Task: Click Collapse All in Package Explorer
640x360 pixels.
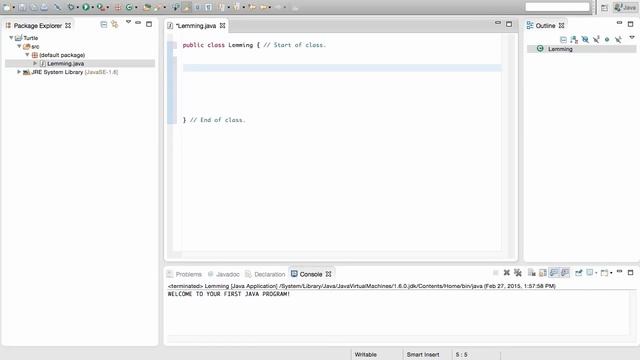Action: 104,24
